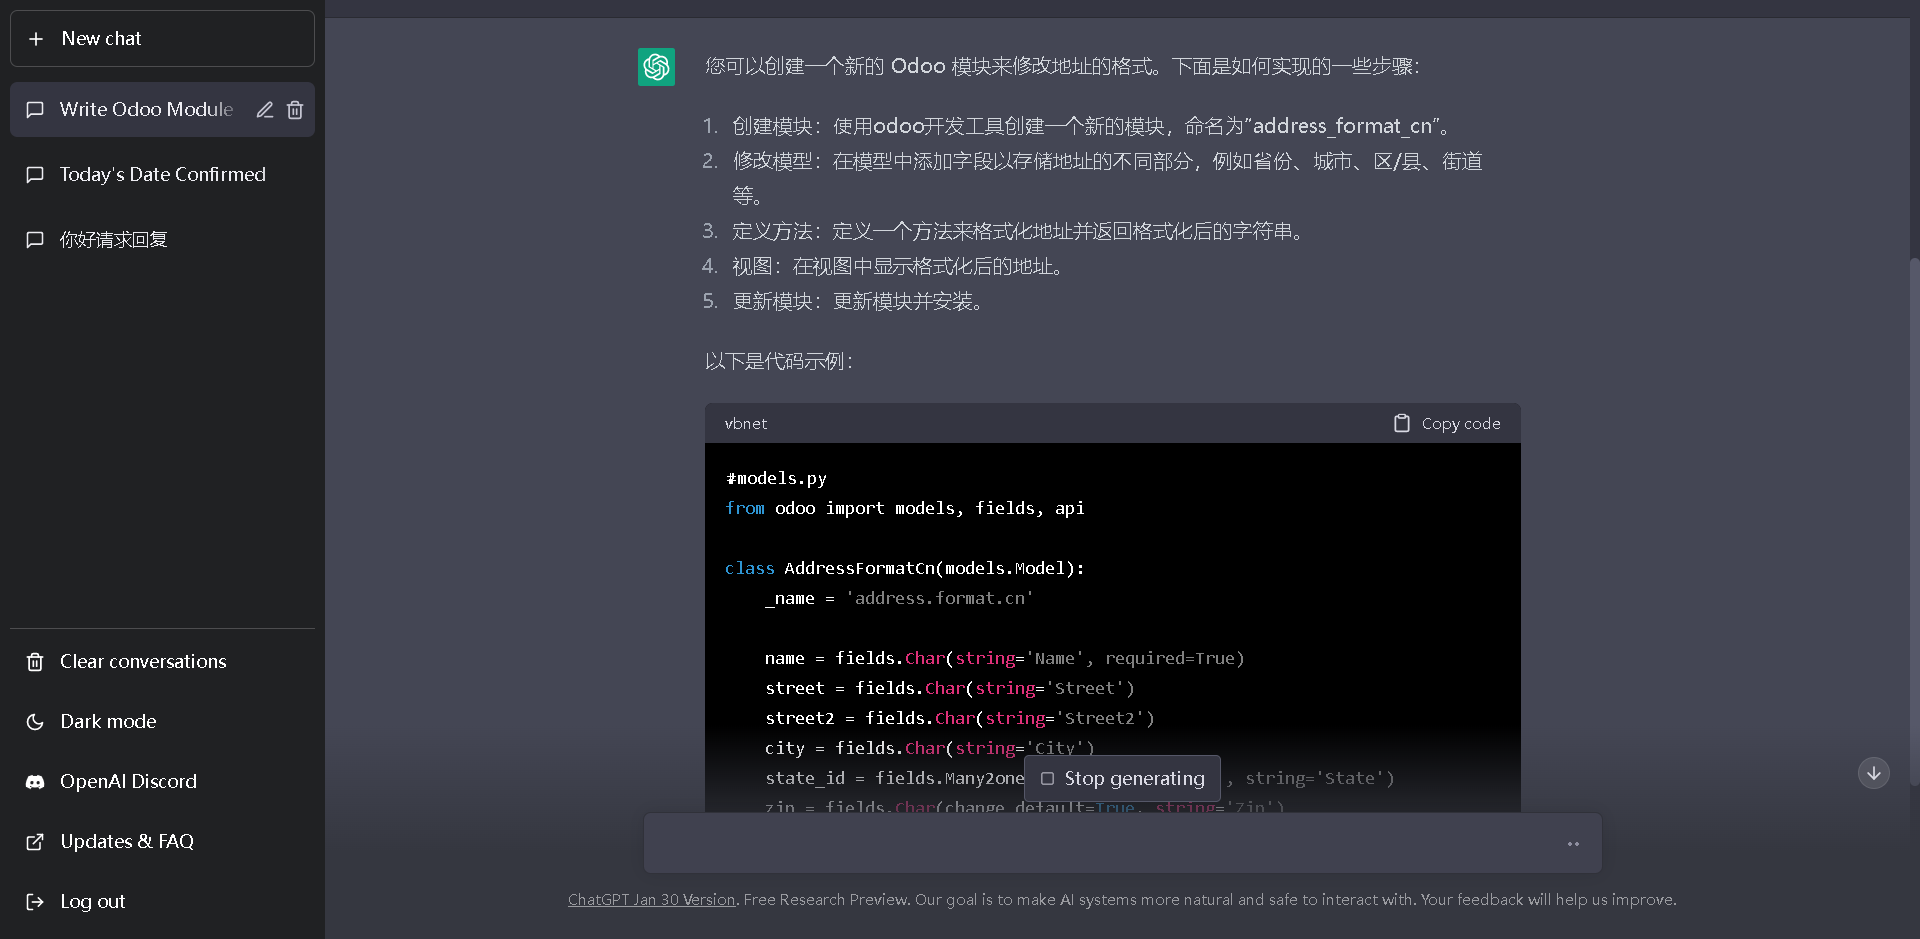Image resolution: width=1920 pixels, height=939 pixels.
Task: Open Write Odoo Module conversation
Action: (146, 110)
